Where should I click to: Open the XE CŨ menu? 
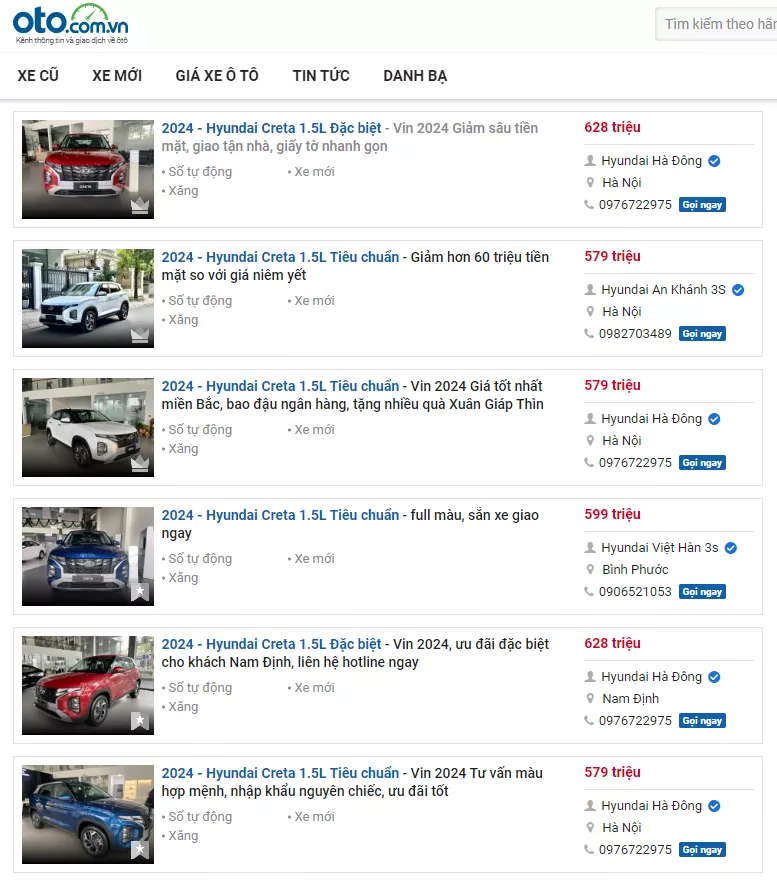click(38, 76)
